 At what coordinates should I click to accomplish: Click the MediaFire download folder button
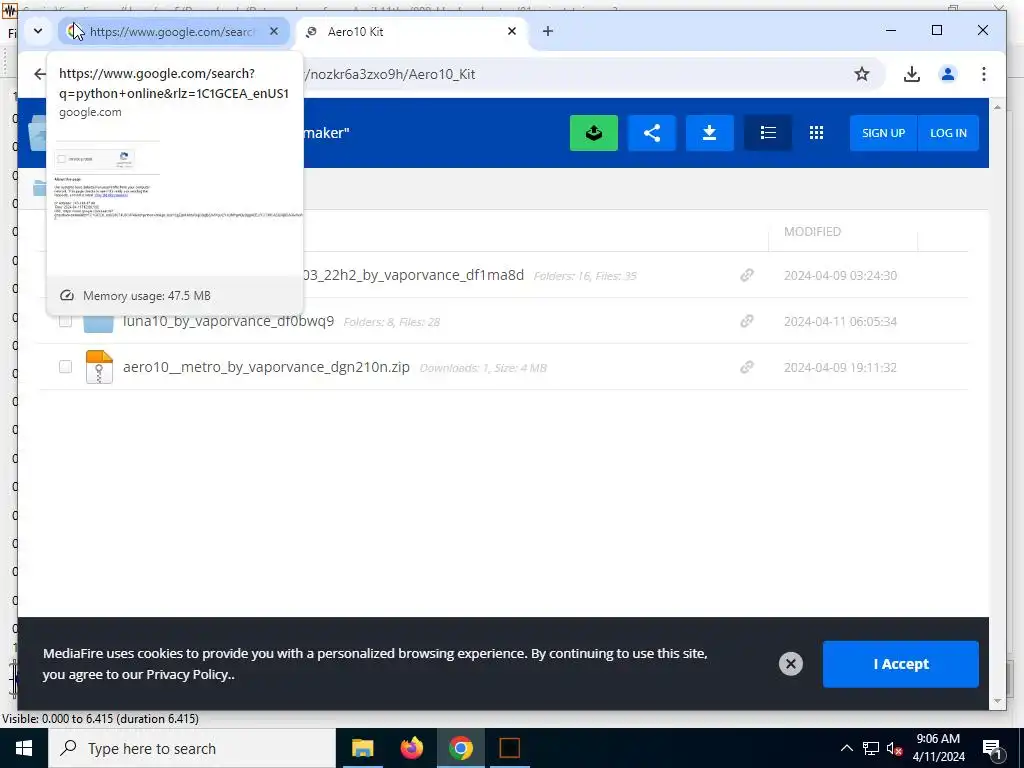point(709,133)
